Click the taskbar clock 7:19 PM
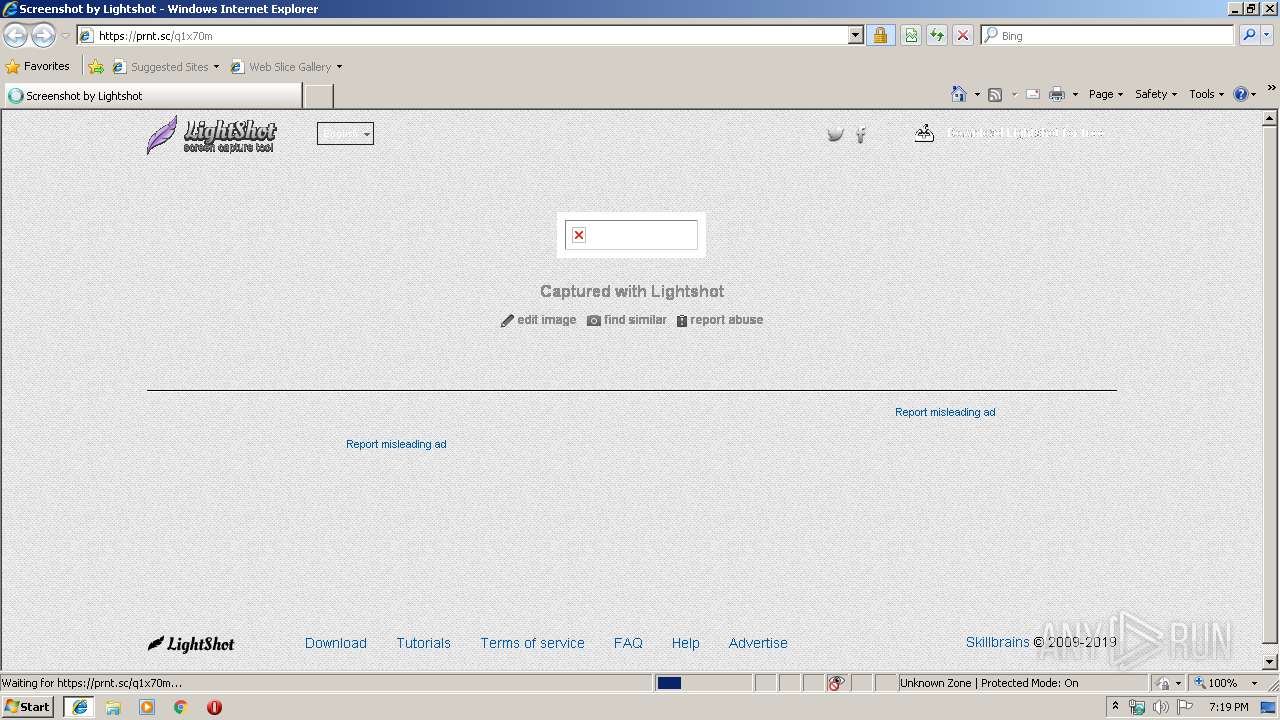This screenshot has width=1280, height=720. pyautogui.click(x=1229, y=707)
